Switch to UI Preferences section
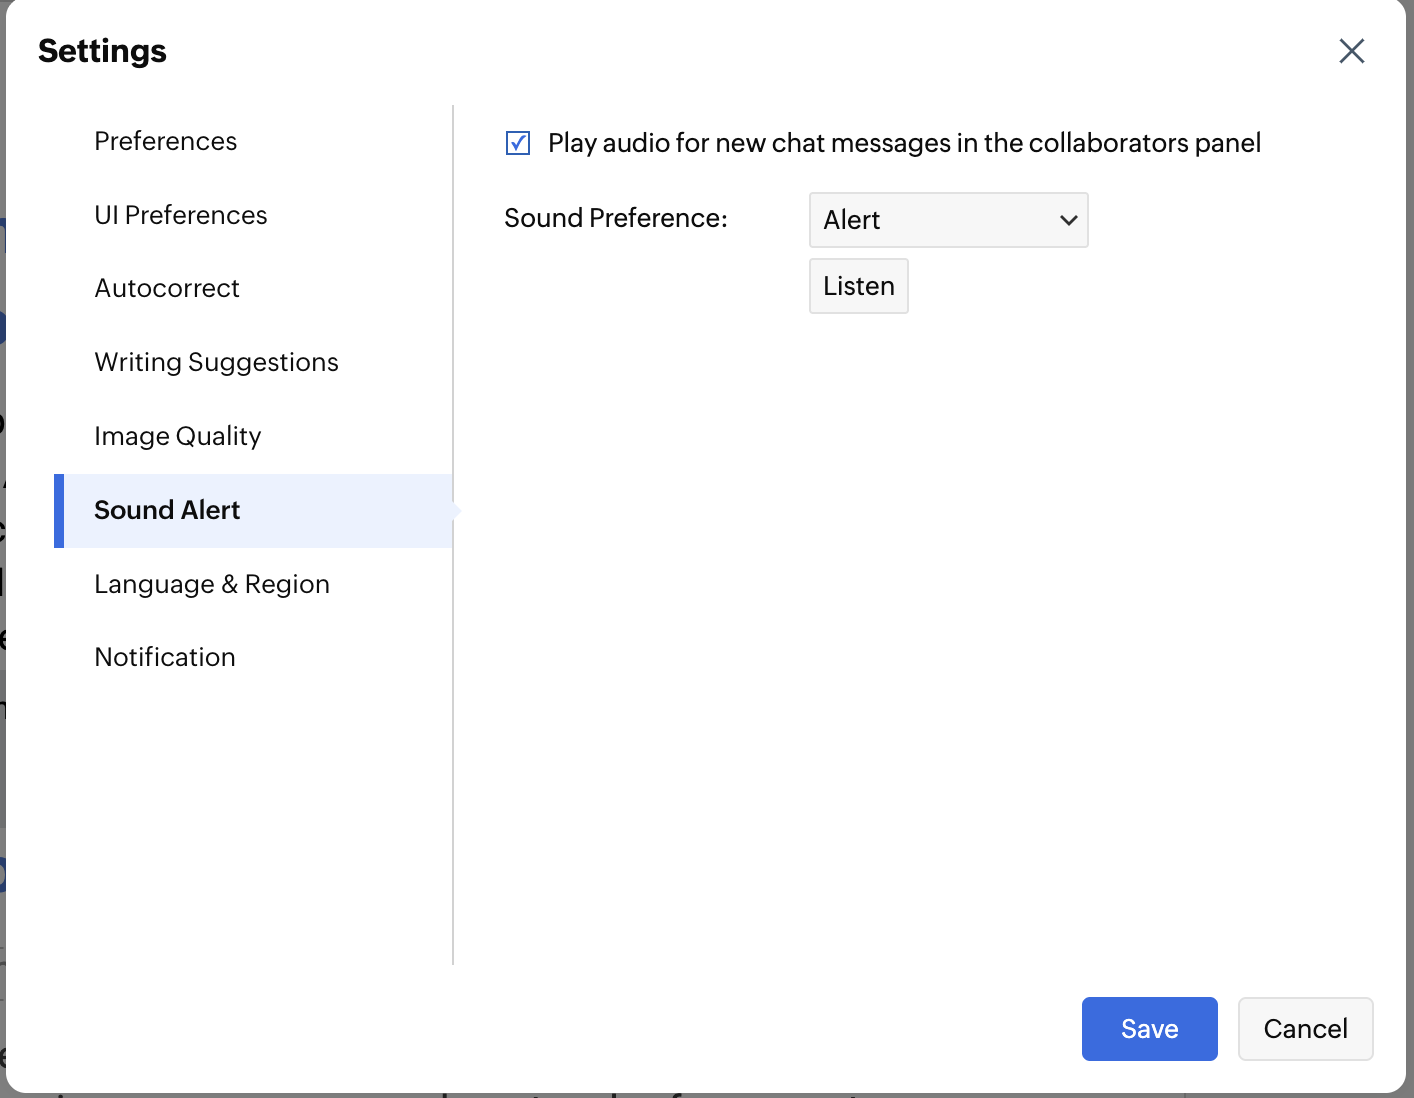Screen dimensions: 1414x1098 tap(181, 215)
